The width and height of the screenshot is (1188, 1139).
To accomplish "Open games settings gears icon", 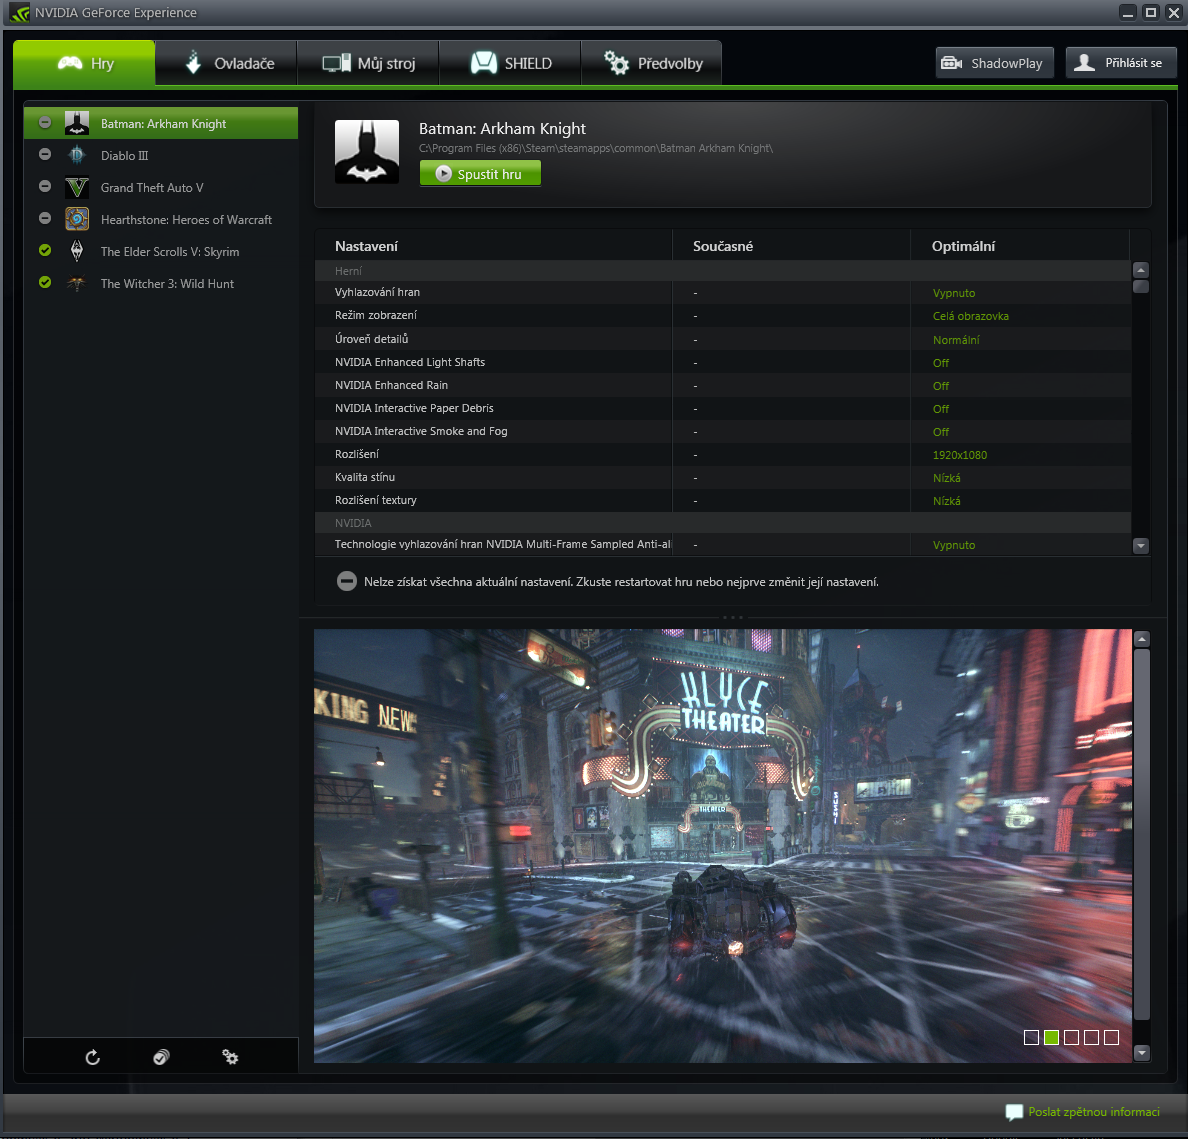I will click(230, 1056).
